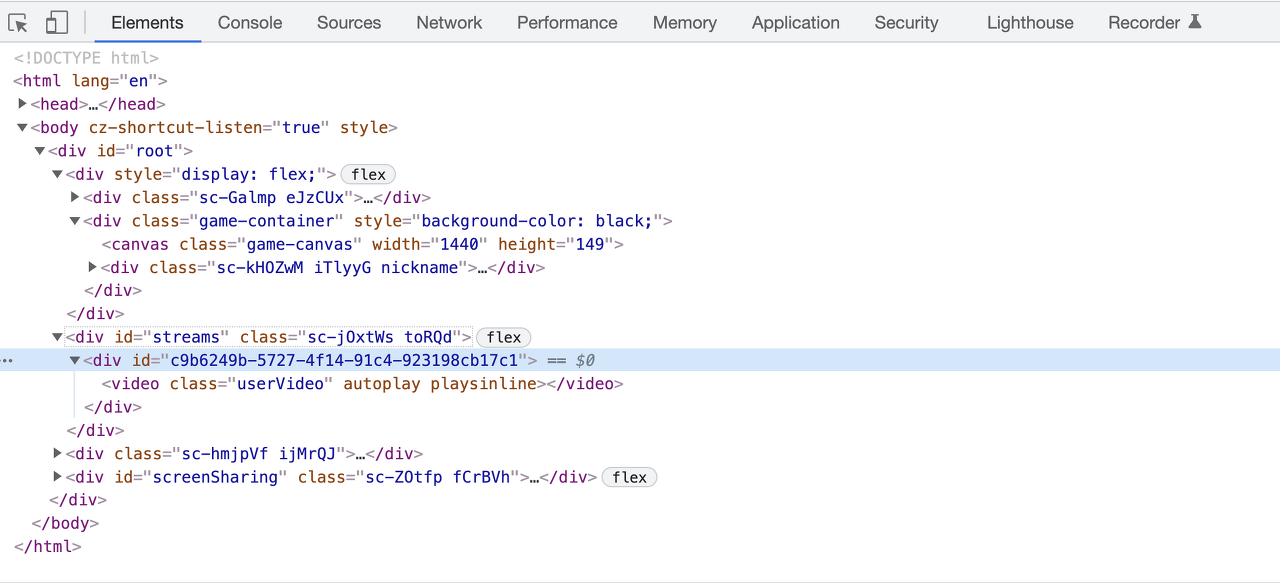Select the game-canvas canvas element
Viewport: 1280px width, 583px height.
coord(362,244)
